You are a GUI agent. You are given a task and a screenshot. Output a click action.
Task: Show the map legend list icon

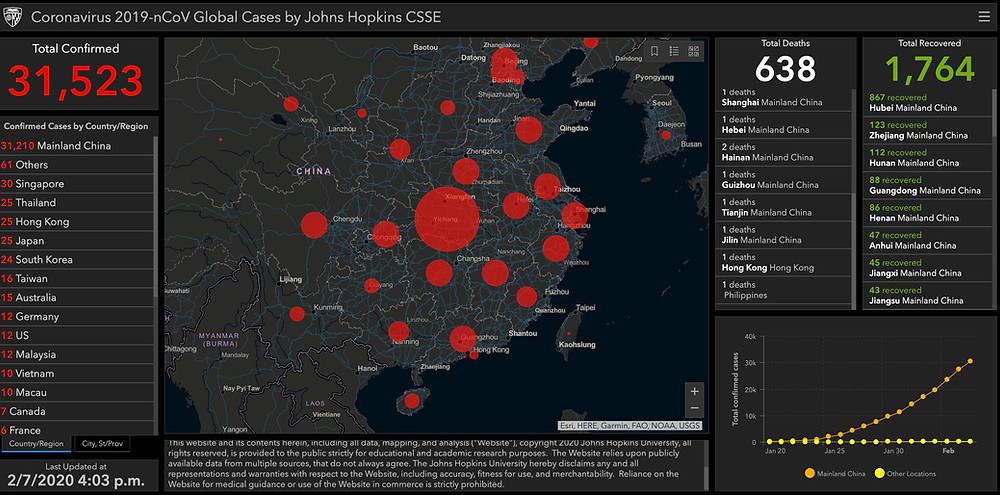coord(674,51)
